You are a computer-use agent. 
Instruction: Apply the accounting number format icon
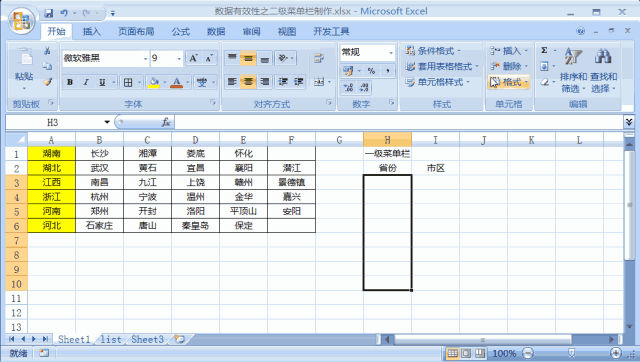pos(348,71)
